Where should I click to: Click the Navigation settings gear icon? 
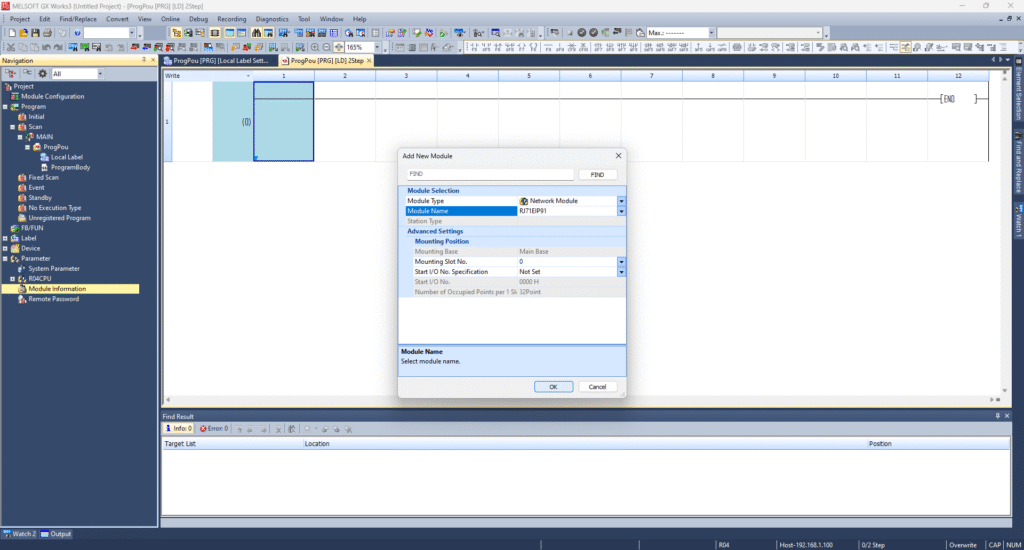pyautogui.click(x=42, y=74)
